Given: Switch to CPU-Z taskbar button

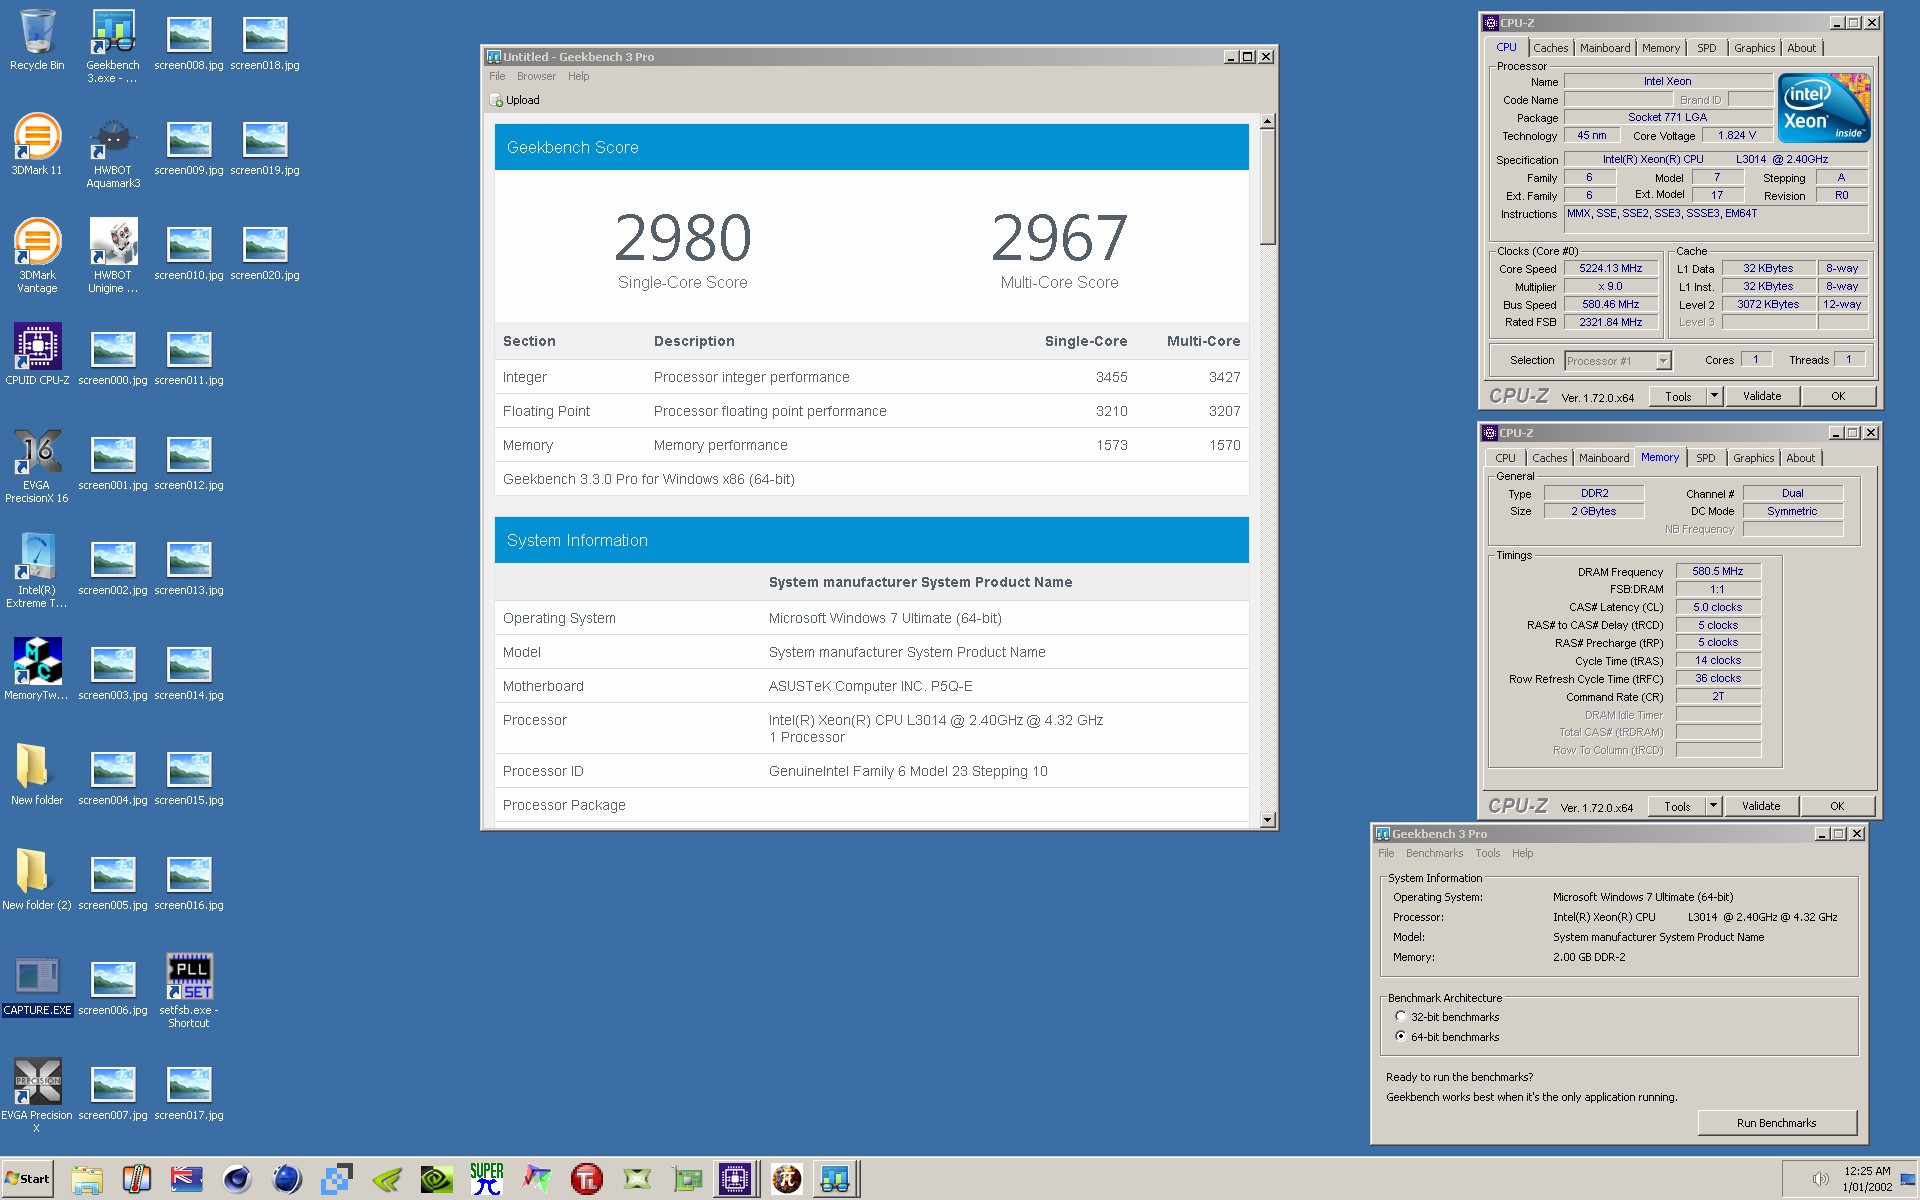Looking at the screenshot, I should 735,1179.
